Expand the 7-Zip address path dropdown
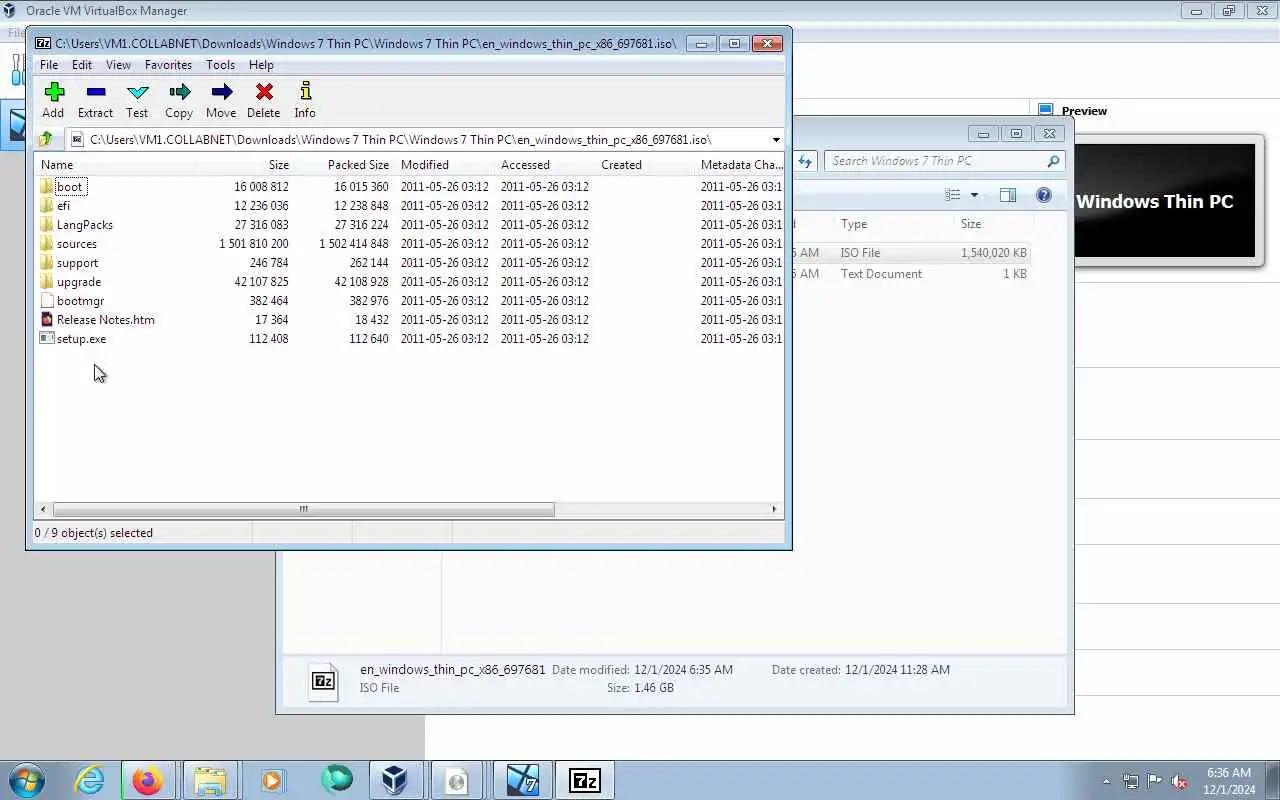 (x=776, y=140)
